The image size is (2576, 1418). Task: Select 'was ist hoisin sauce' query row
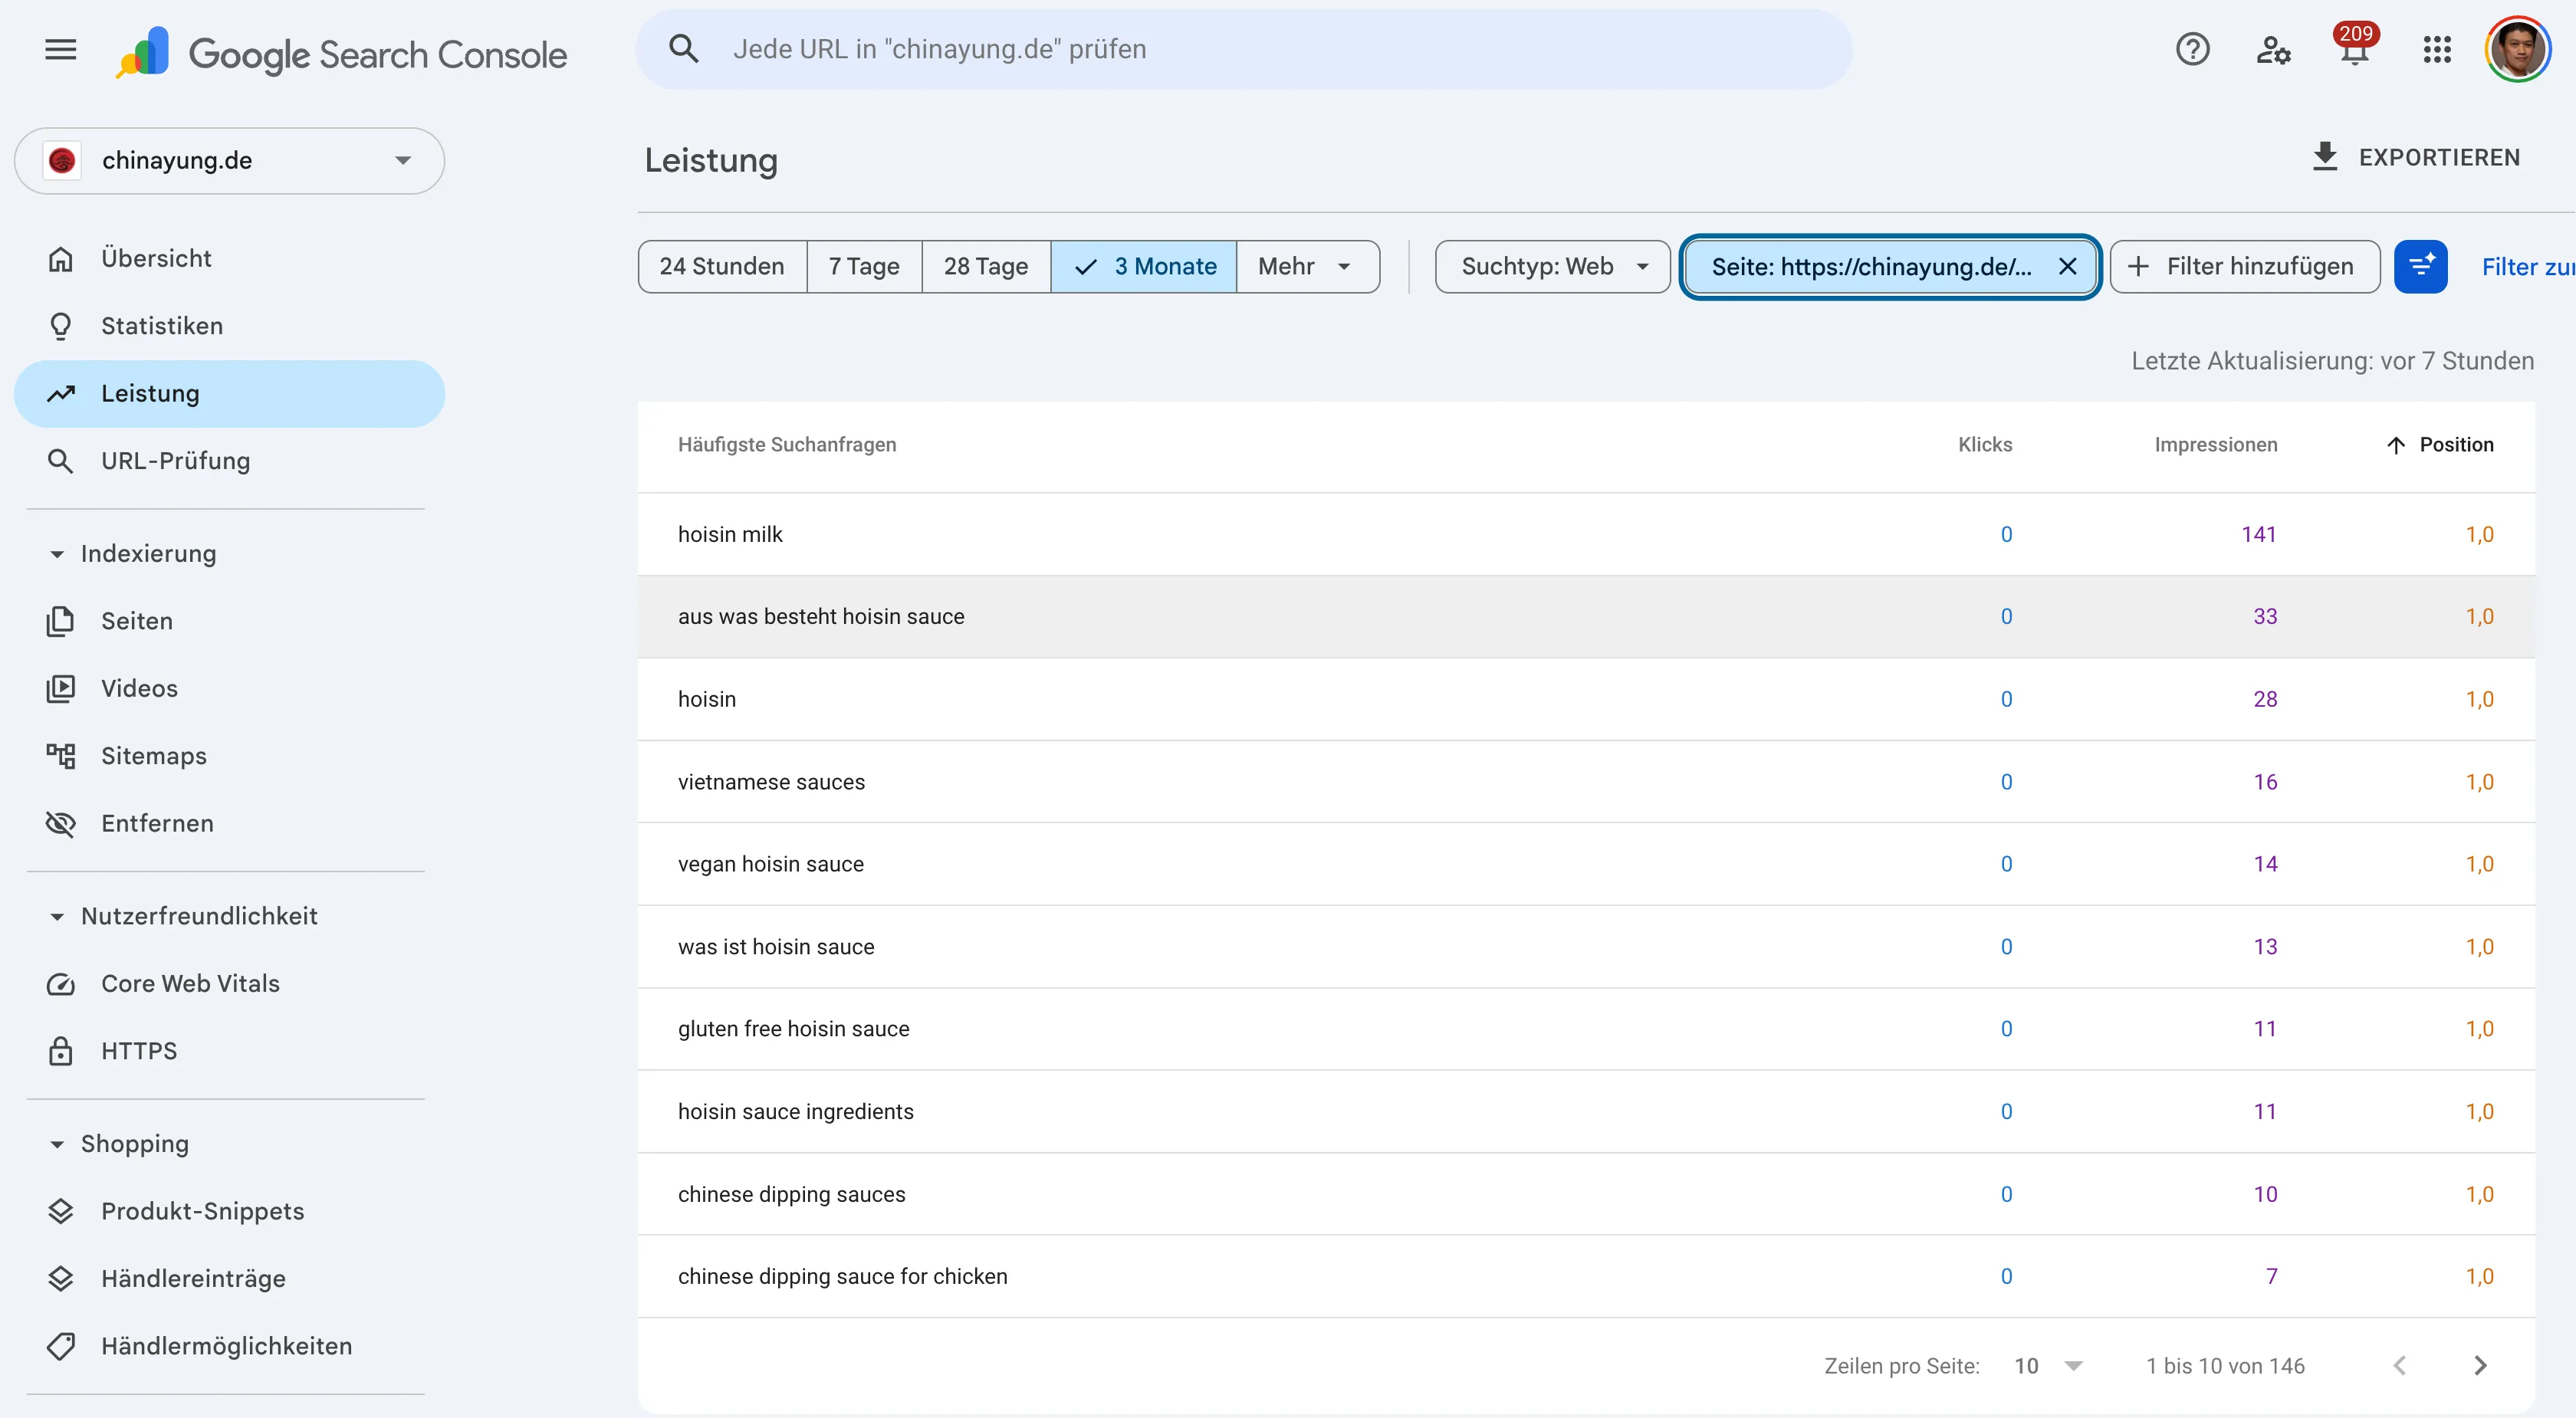pyautogui.click(x=1586, y=947)
